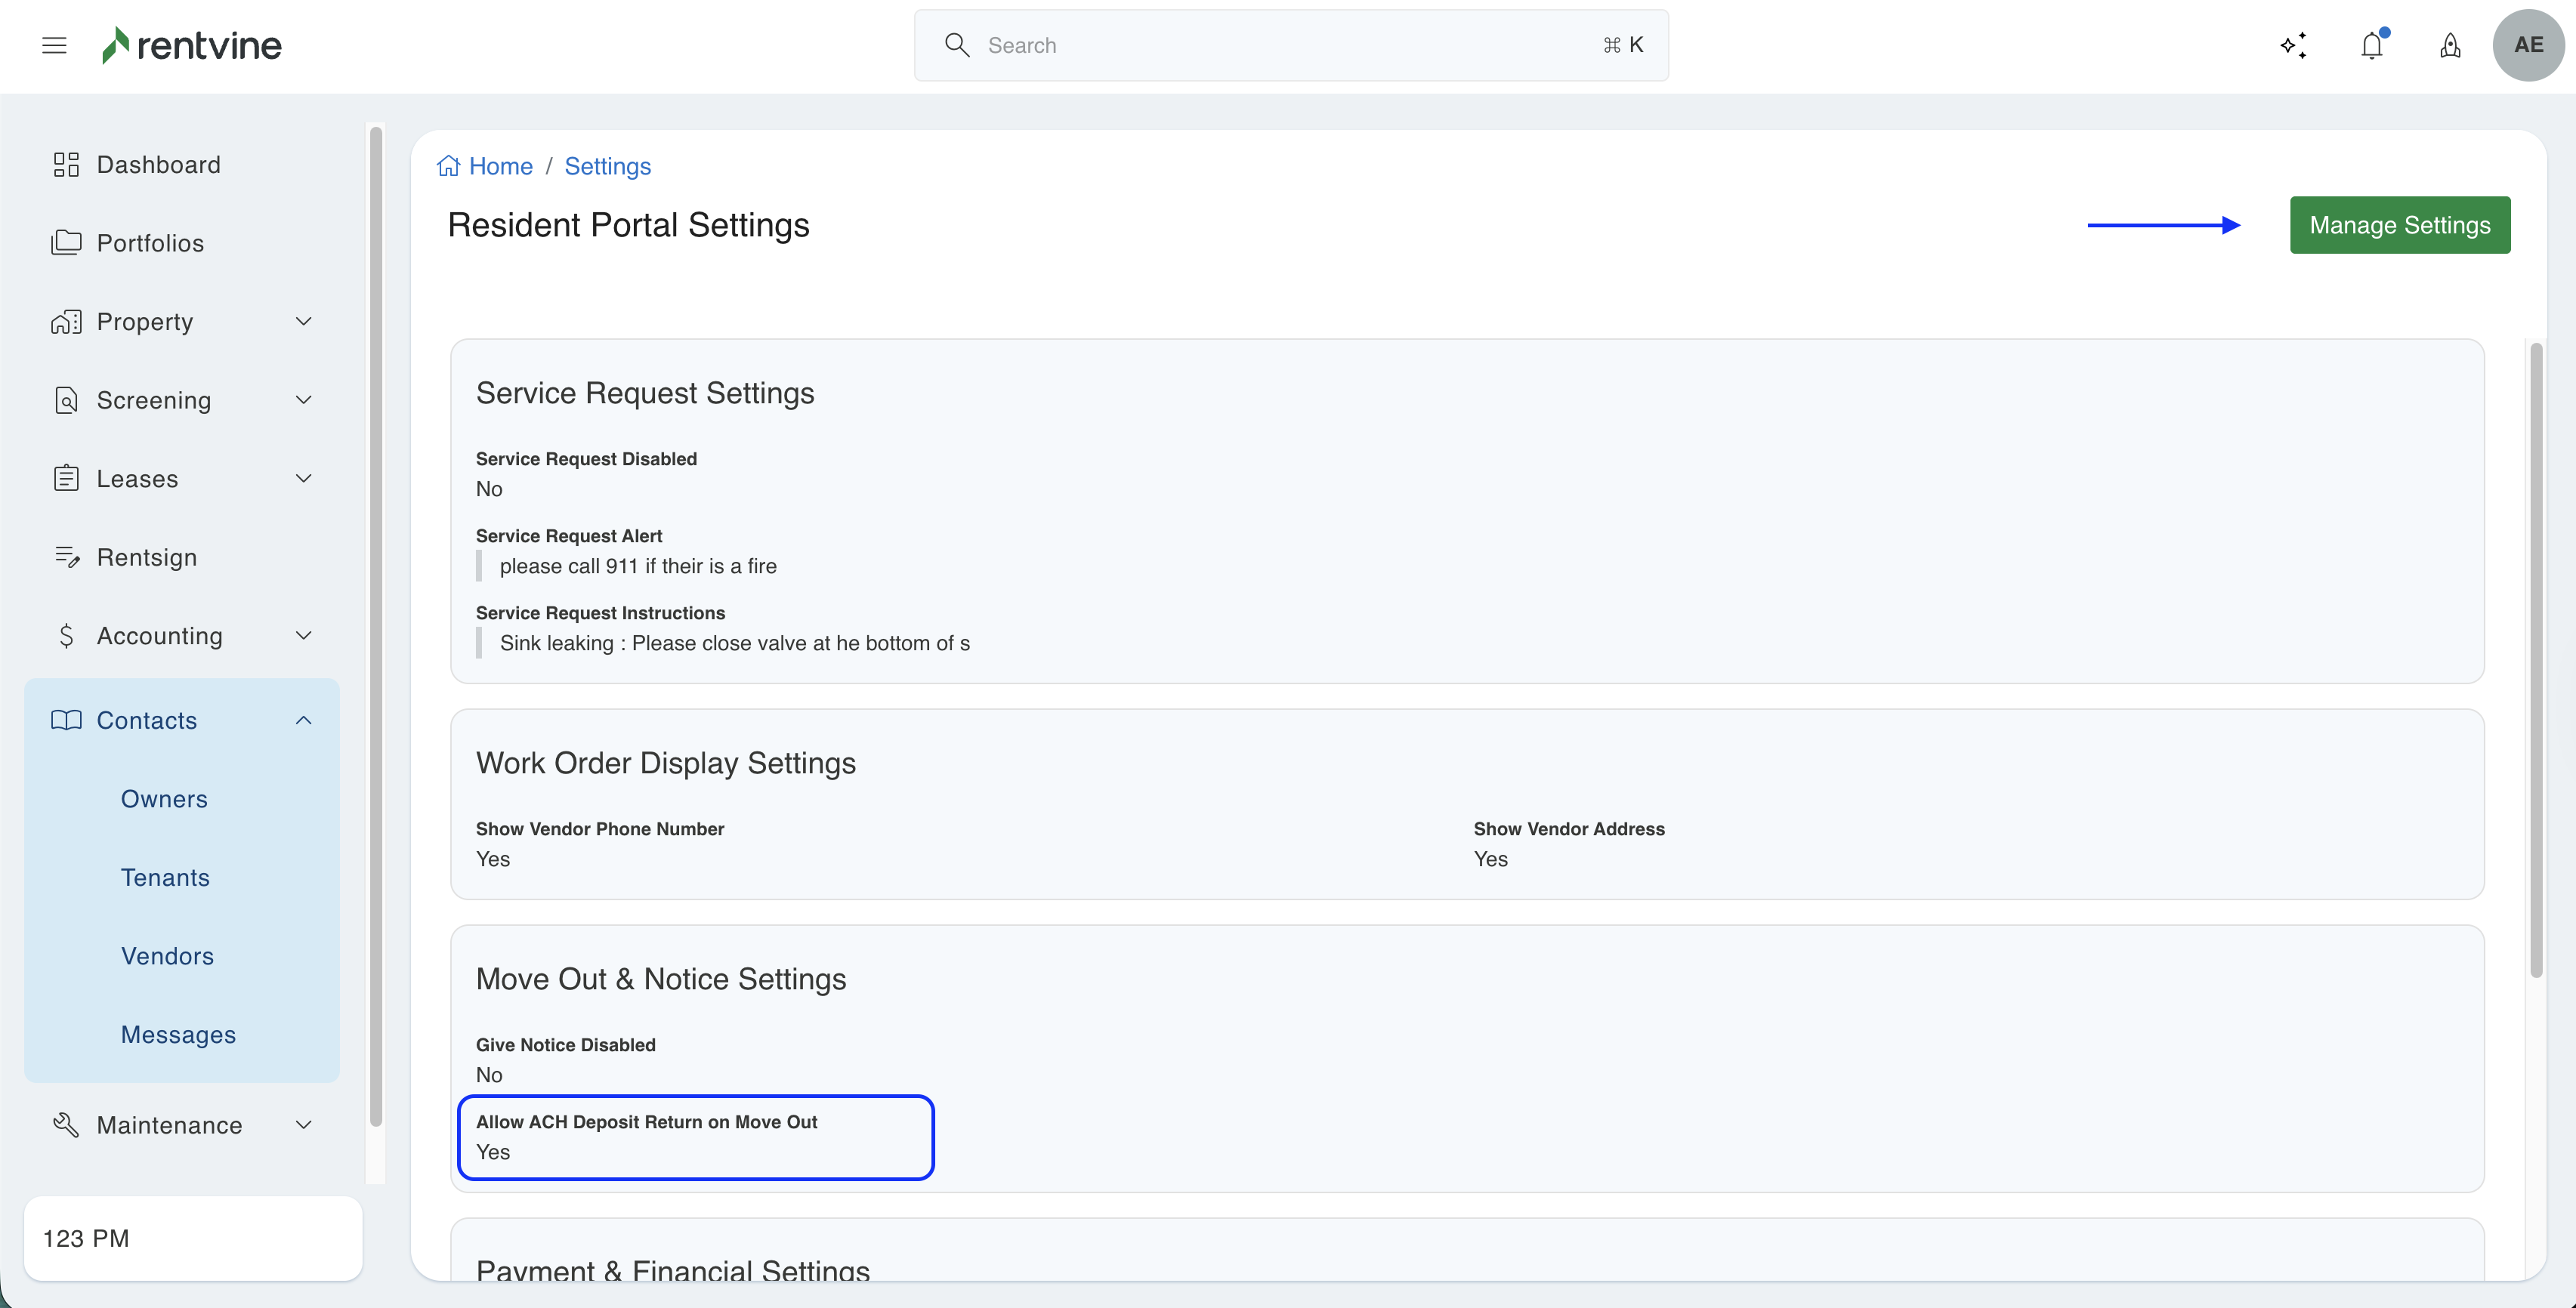Click the Home breadcrumb house icon
Screen dimensions: 2576x1308
pyautogui.click(x=448, y=166)
